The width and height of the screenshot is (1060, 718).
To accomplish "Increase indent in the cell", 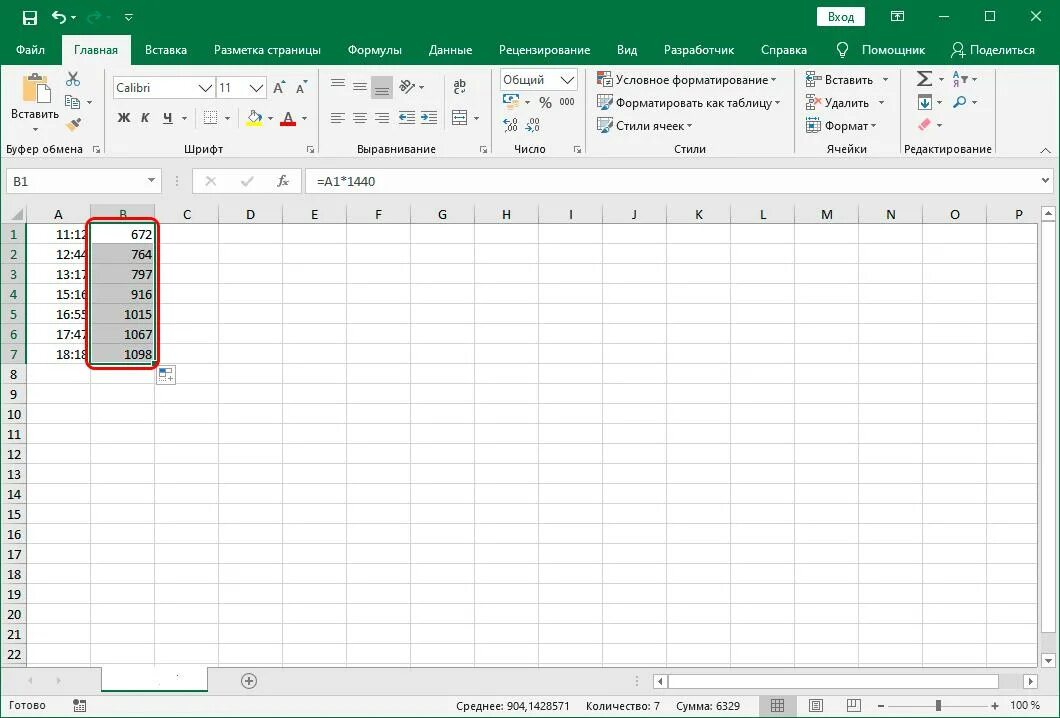I will [x=429, y=118].
